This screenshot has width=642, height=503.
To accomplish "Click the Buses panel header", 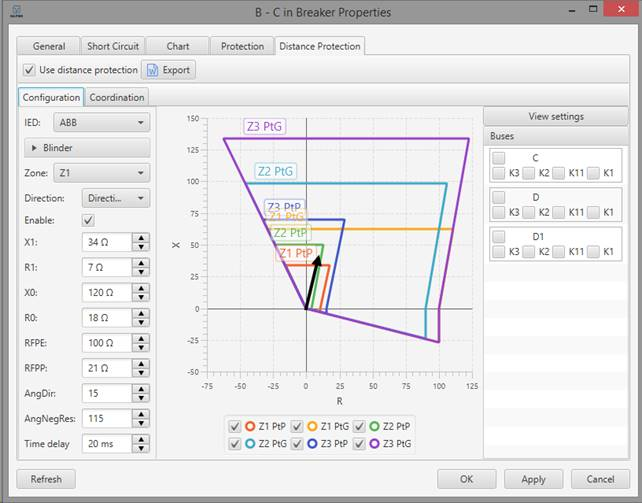I will (x=556, y=136).
